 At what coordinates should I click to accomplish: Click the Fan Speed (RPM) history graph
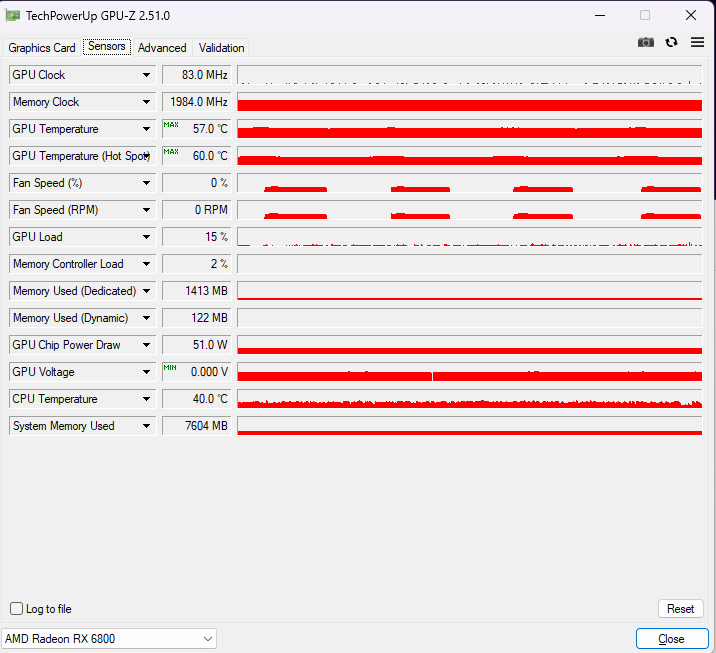pos(469,210)
